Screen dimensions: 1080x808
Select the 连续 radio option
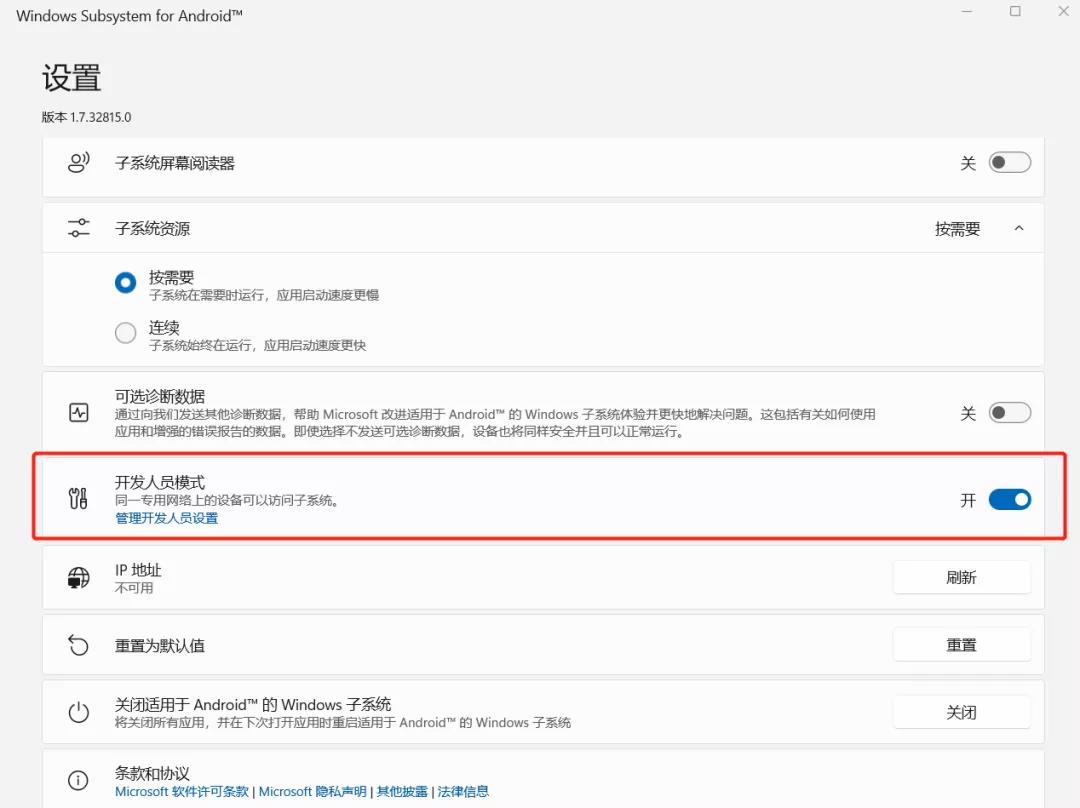[125, 332]
